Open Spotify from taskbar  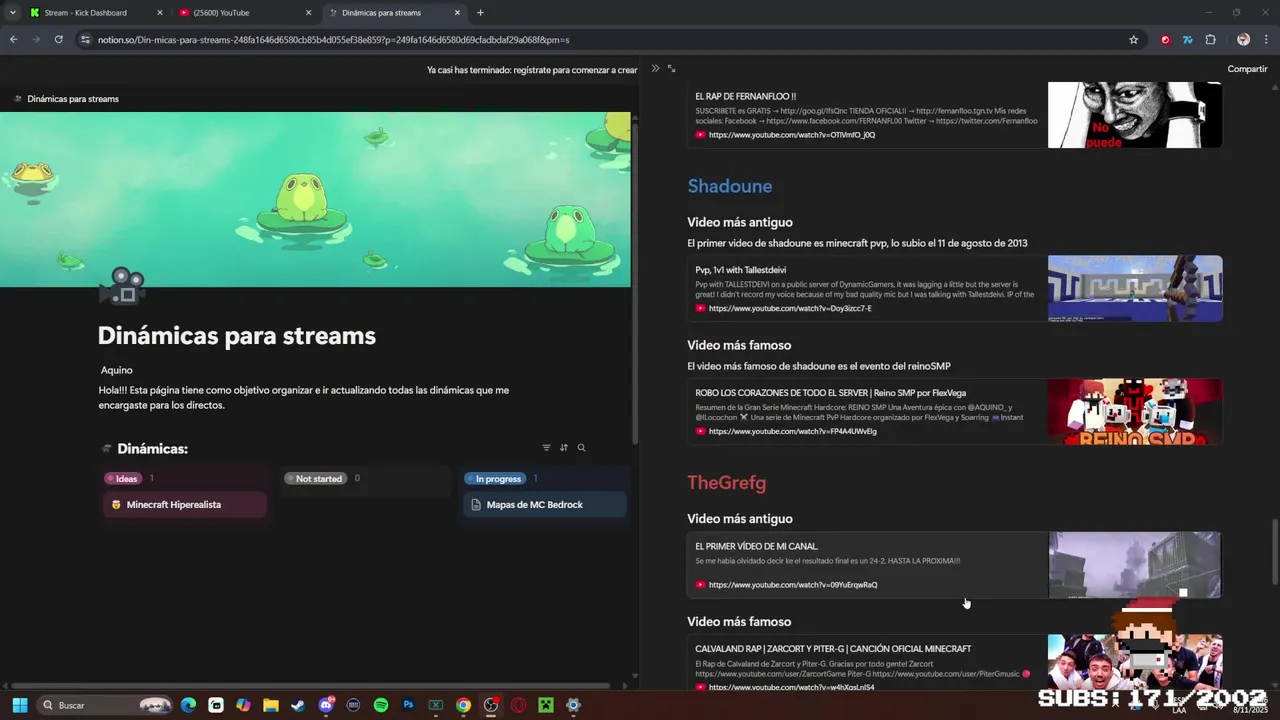[x=380, y=705]
